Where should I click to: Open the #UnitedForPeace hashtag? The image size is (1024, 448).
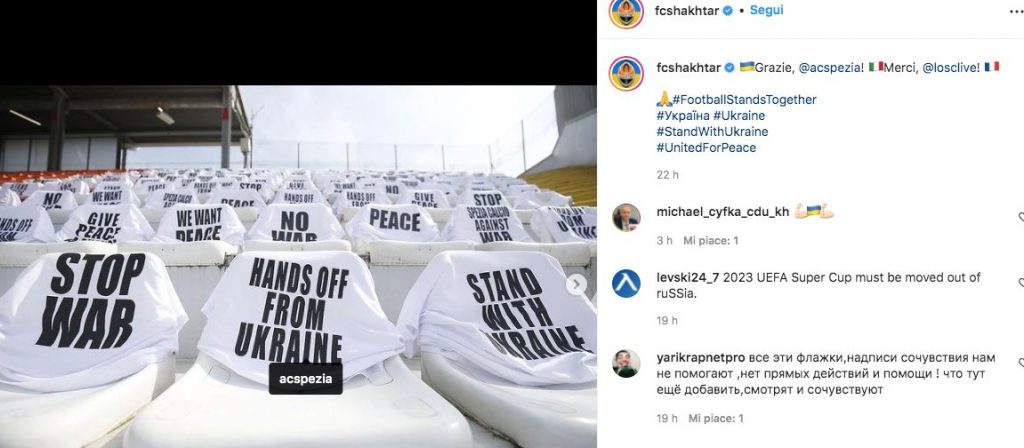(x=706, y=148)
